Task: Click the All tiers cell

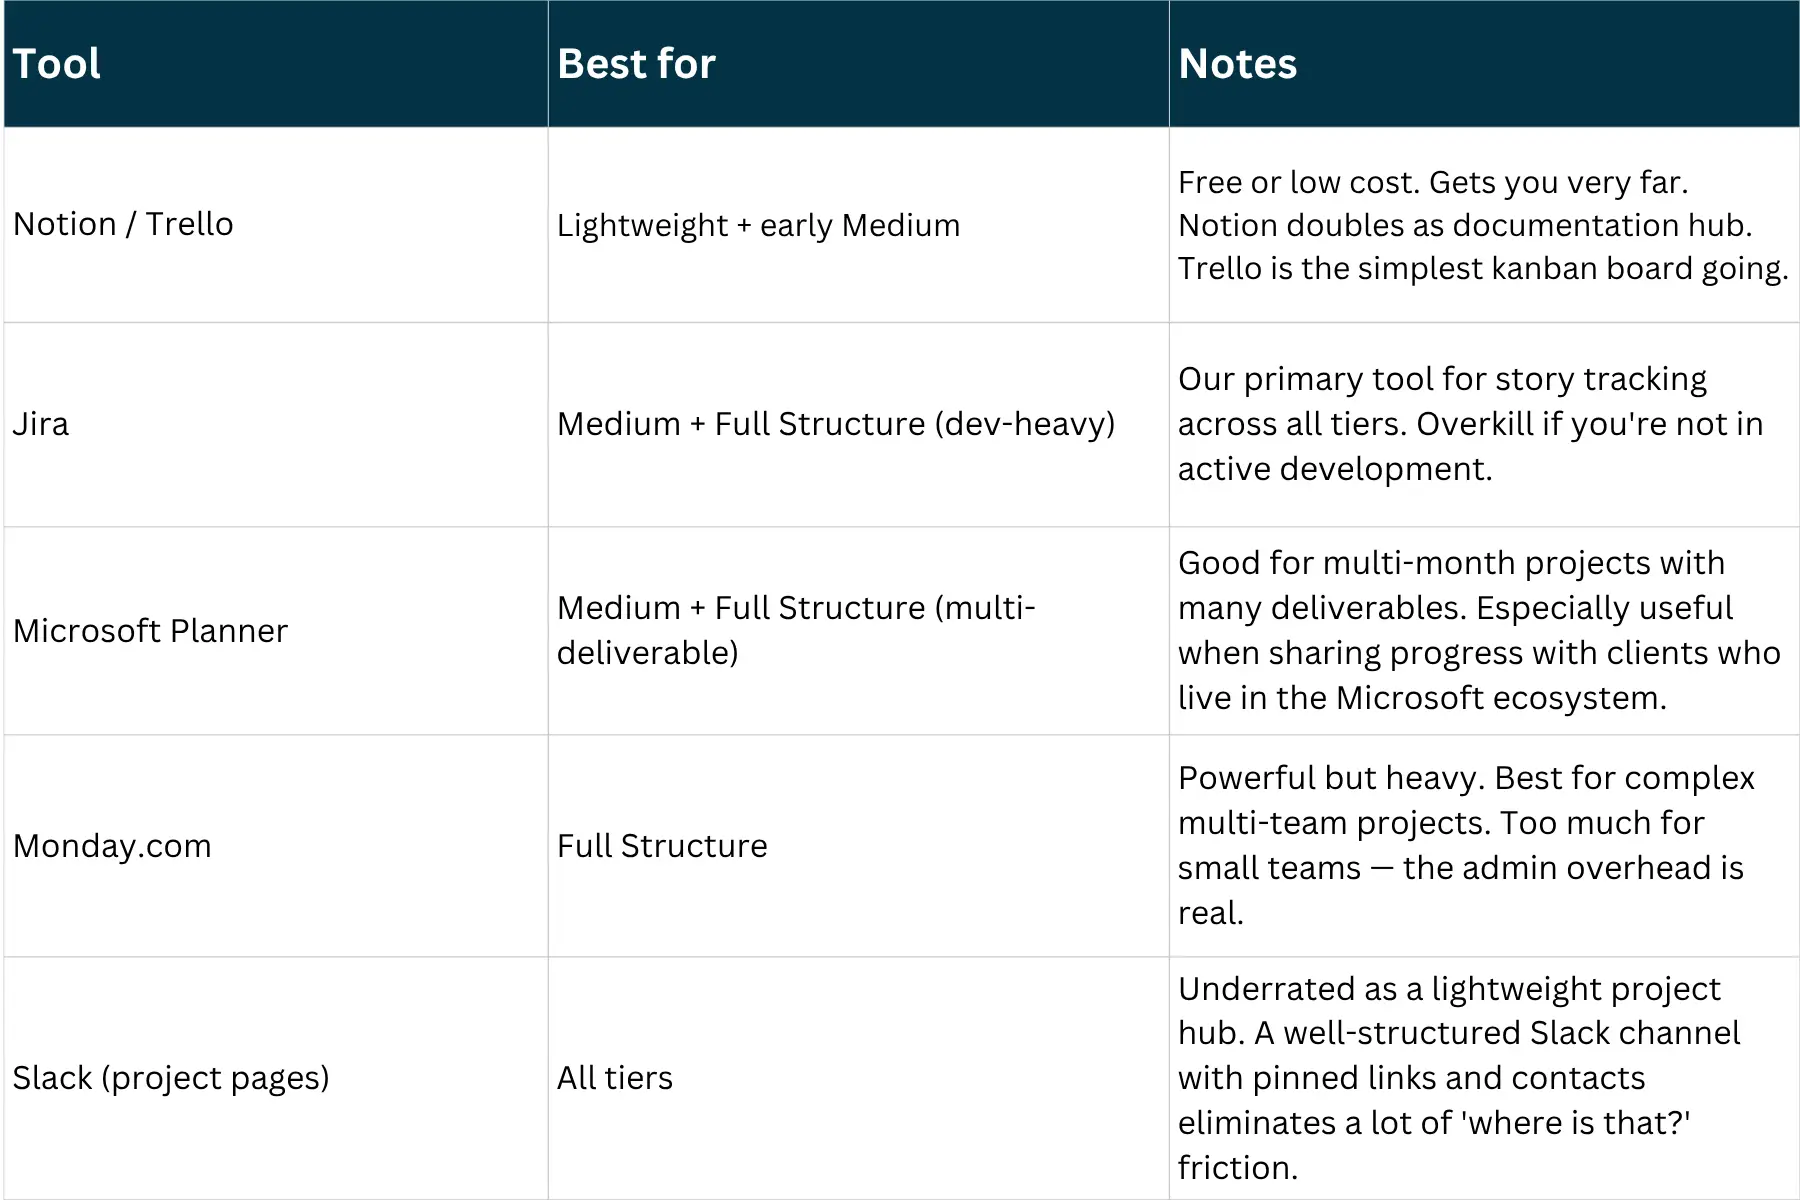Action: pyautogui.click(x=858, y=1078)
